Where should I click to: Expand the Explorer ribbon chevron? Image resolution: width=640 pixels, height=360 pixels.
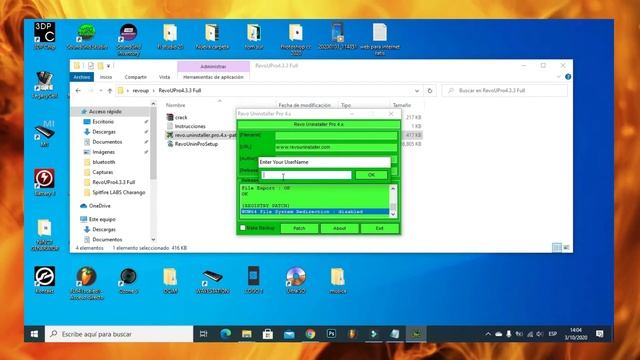point(558,77)
